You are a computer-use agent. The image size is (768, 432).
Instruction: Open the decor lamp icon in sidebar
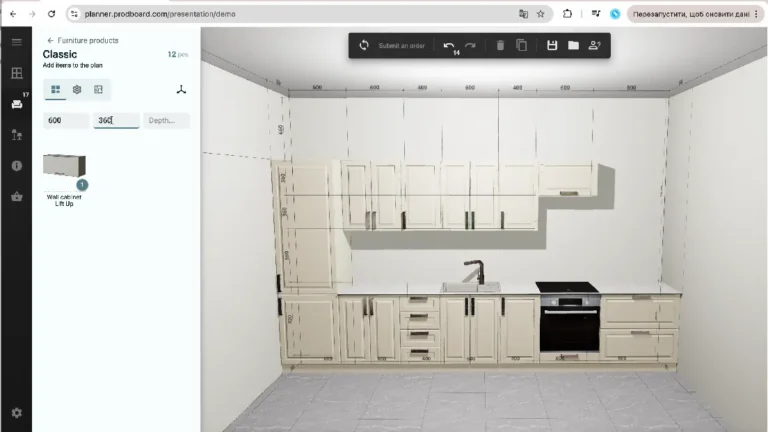[x=16, y=135]
